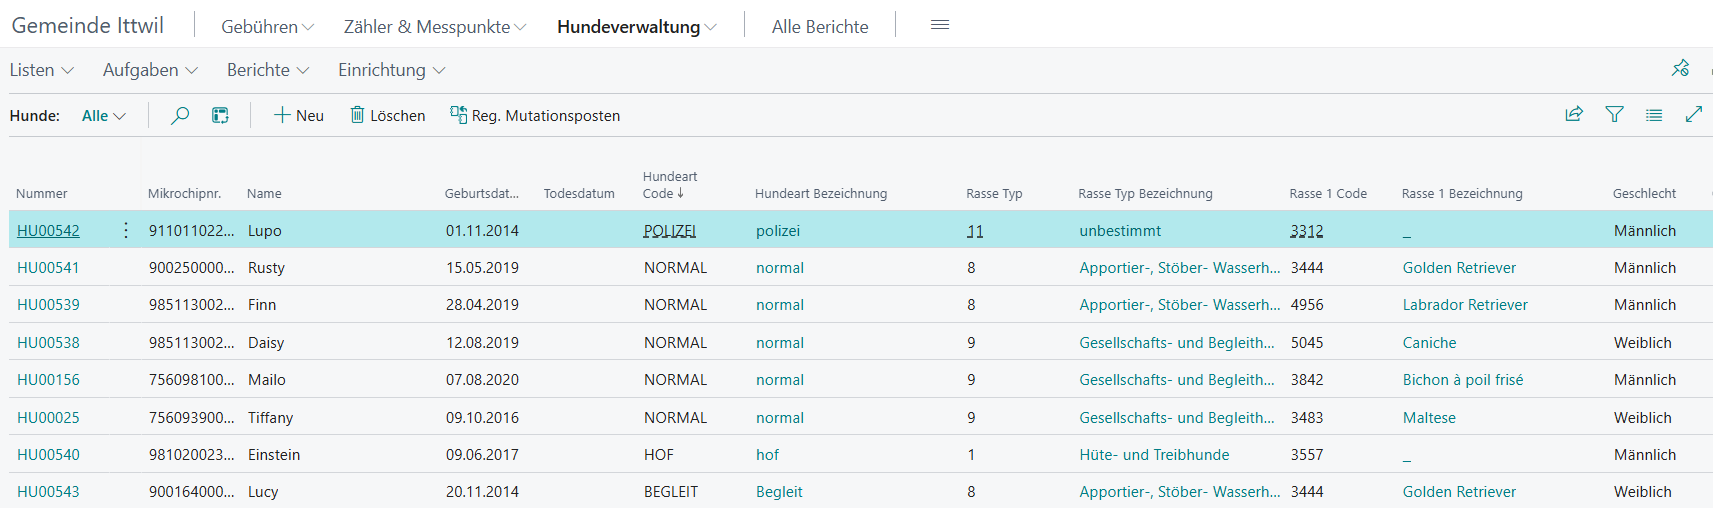
Task: Click the Neu button
Action: click(299, 116)
